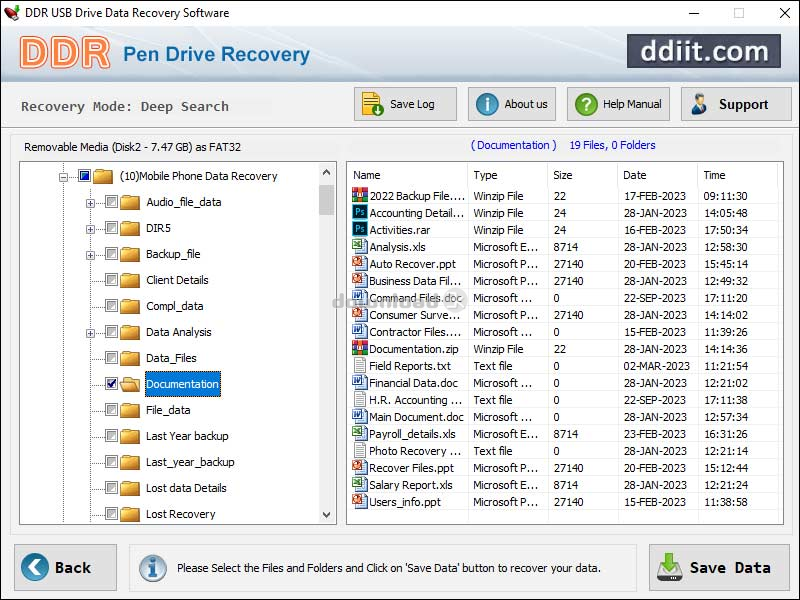Expand the Data Analysis tree node
Screen dimensions: 800x600
coord(91,333)
